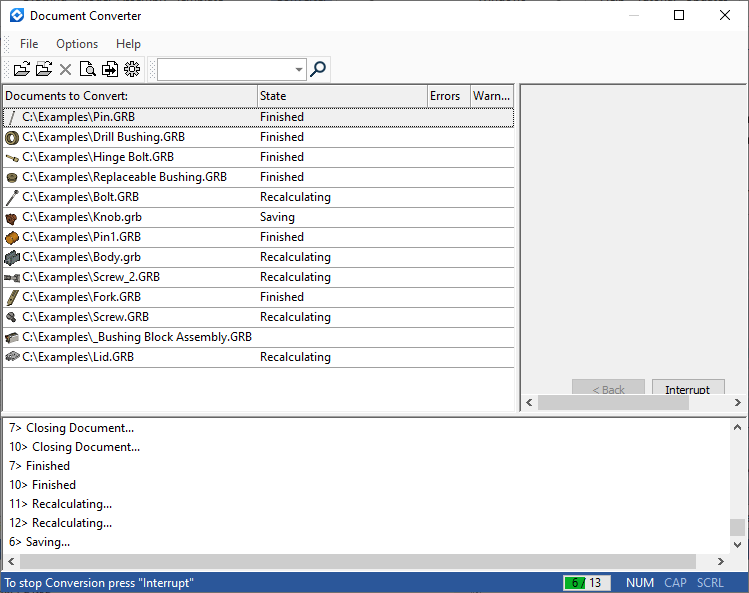749x593 pixels.
Task: Maximize the Document Converter window
Action: tap(679, 15)
